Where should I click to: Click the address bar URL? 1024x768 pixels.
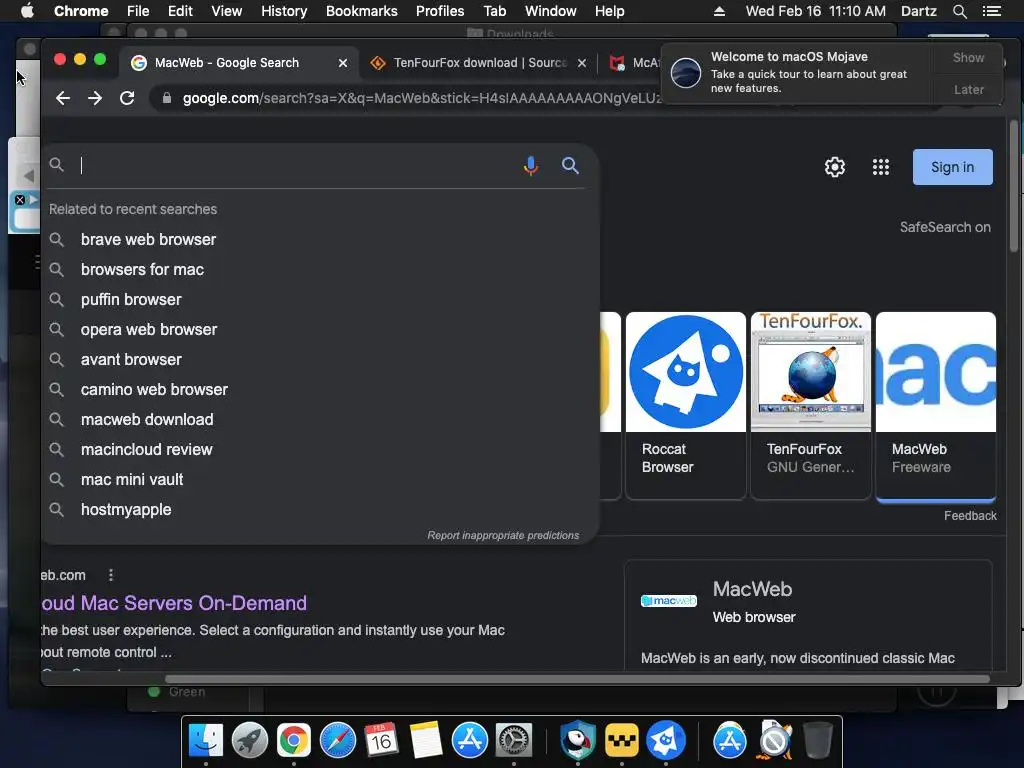pos(421,98)
